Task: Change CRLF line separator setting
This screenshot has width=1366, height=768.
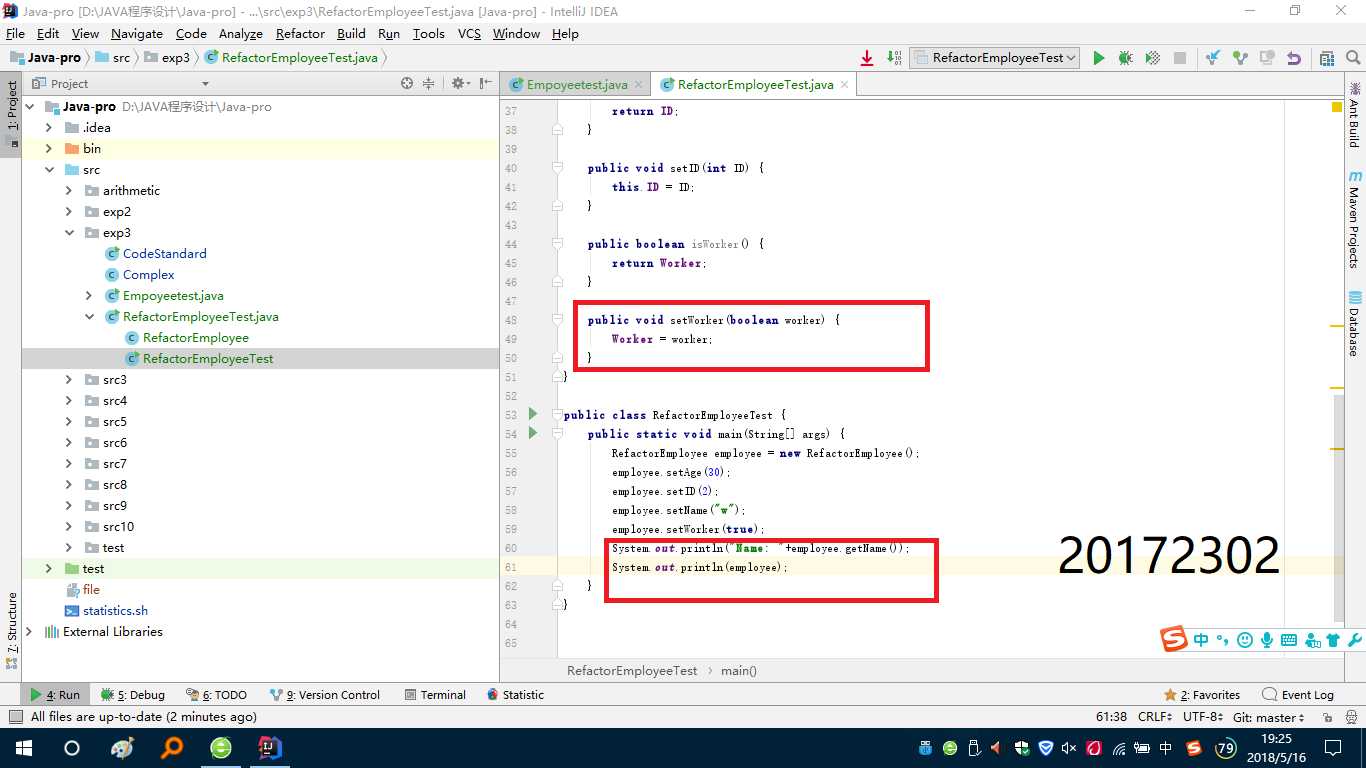Action: [x=1155, y=717]
